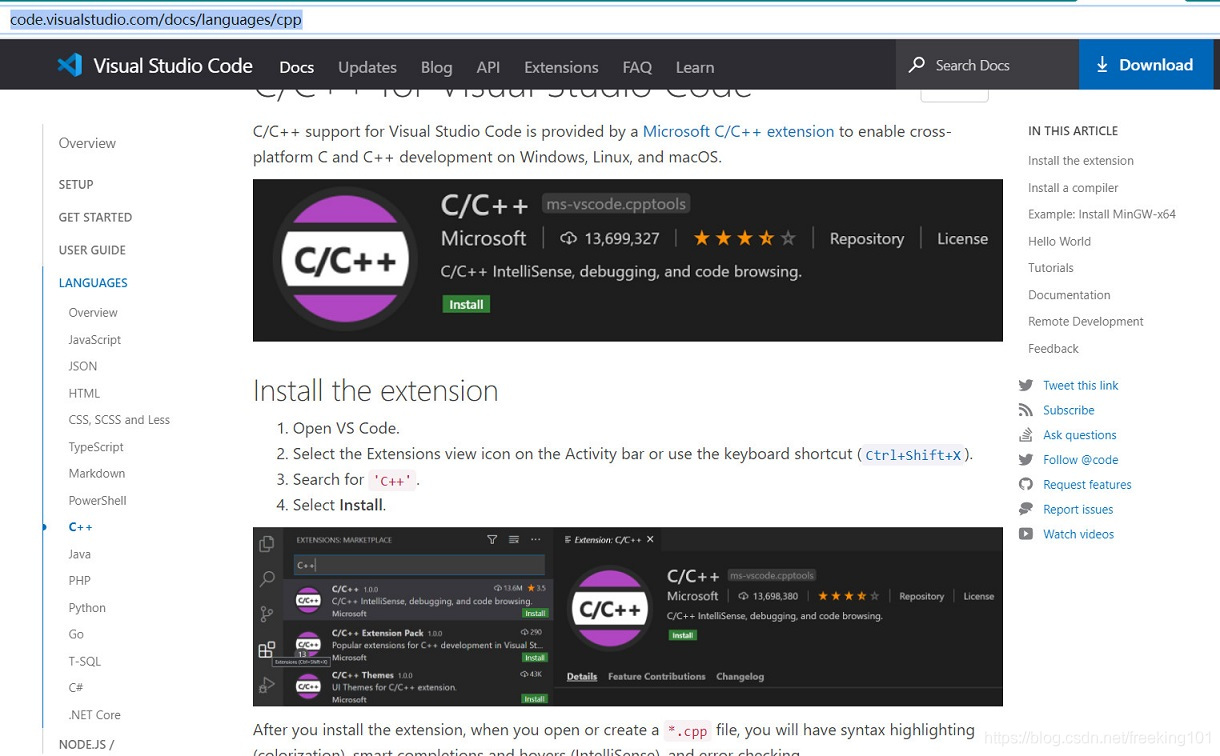Click the Twitter icon beside Follow @code
Screen dimensions: 1220x756
click(1027, 459)
